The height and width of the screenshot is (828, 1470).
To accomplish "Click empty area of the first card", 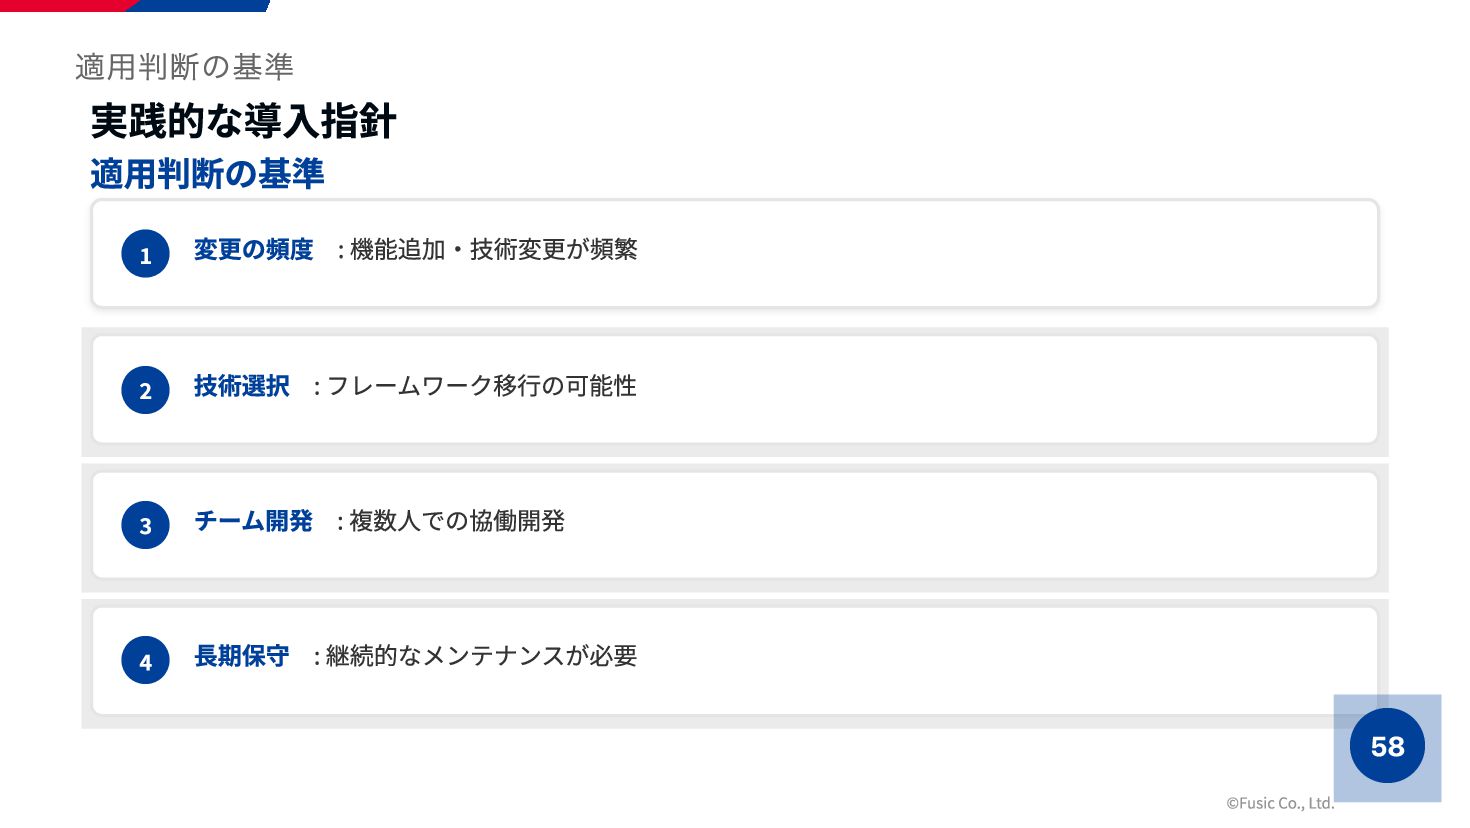I will pos(1000,254).
